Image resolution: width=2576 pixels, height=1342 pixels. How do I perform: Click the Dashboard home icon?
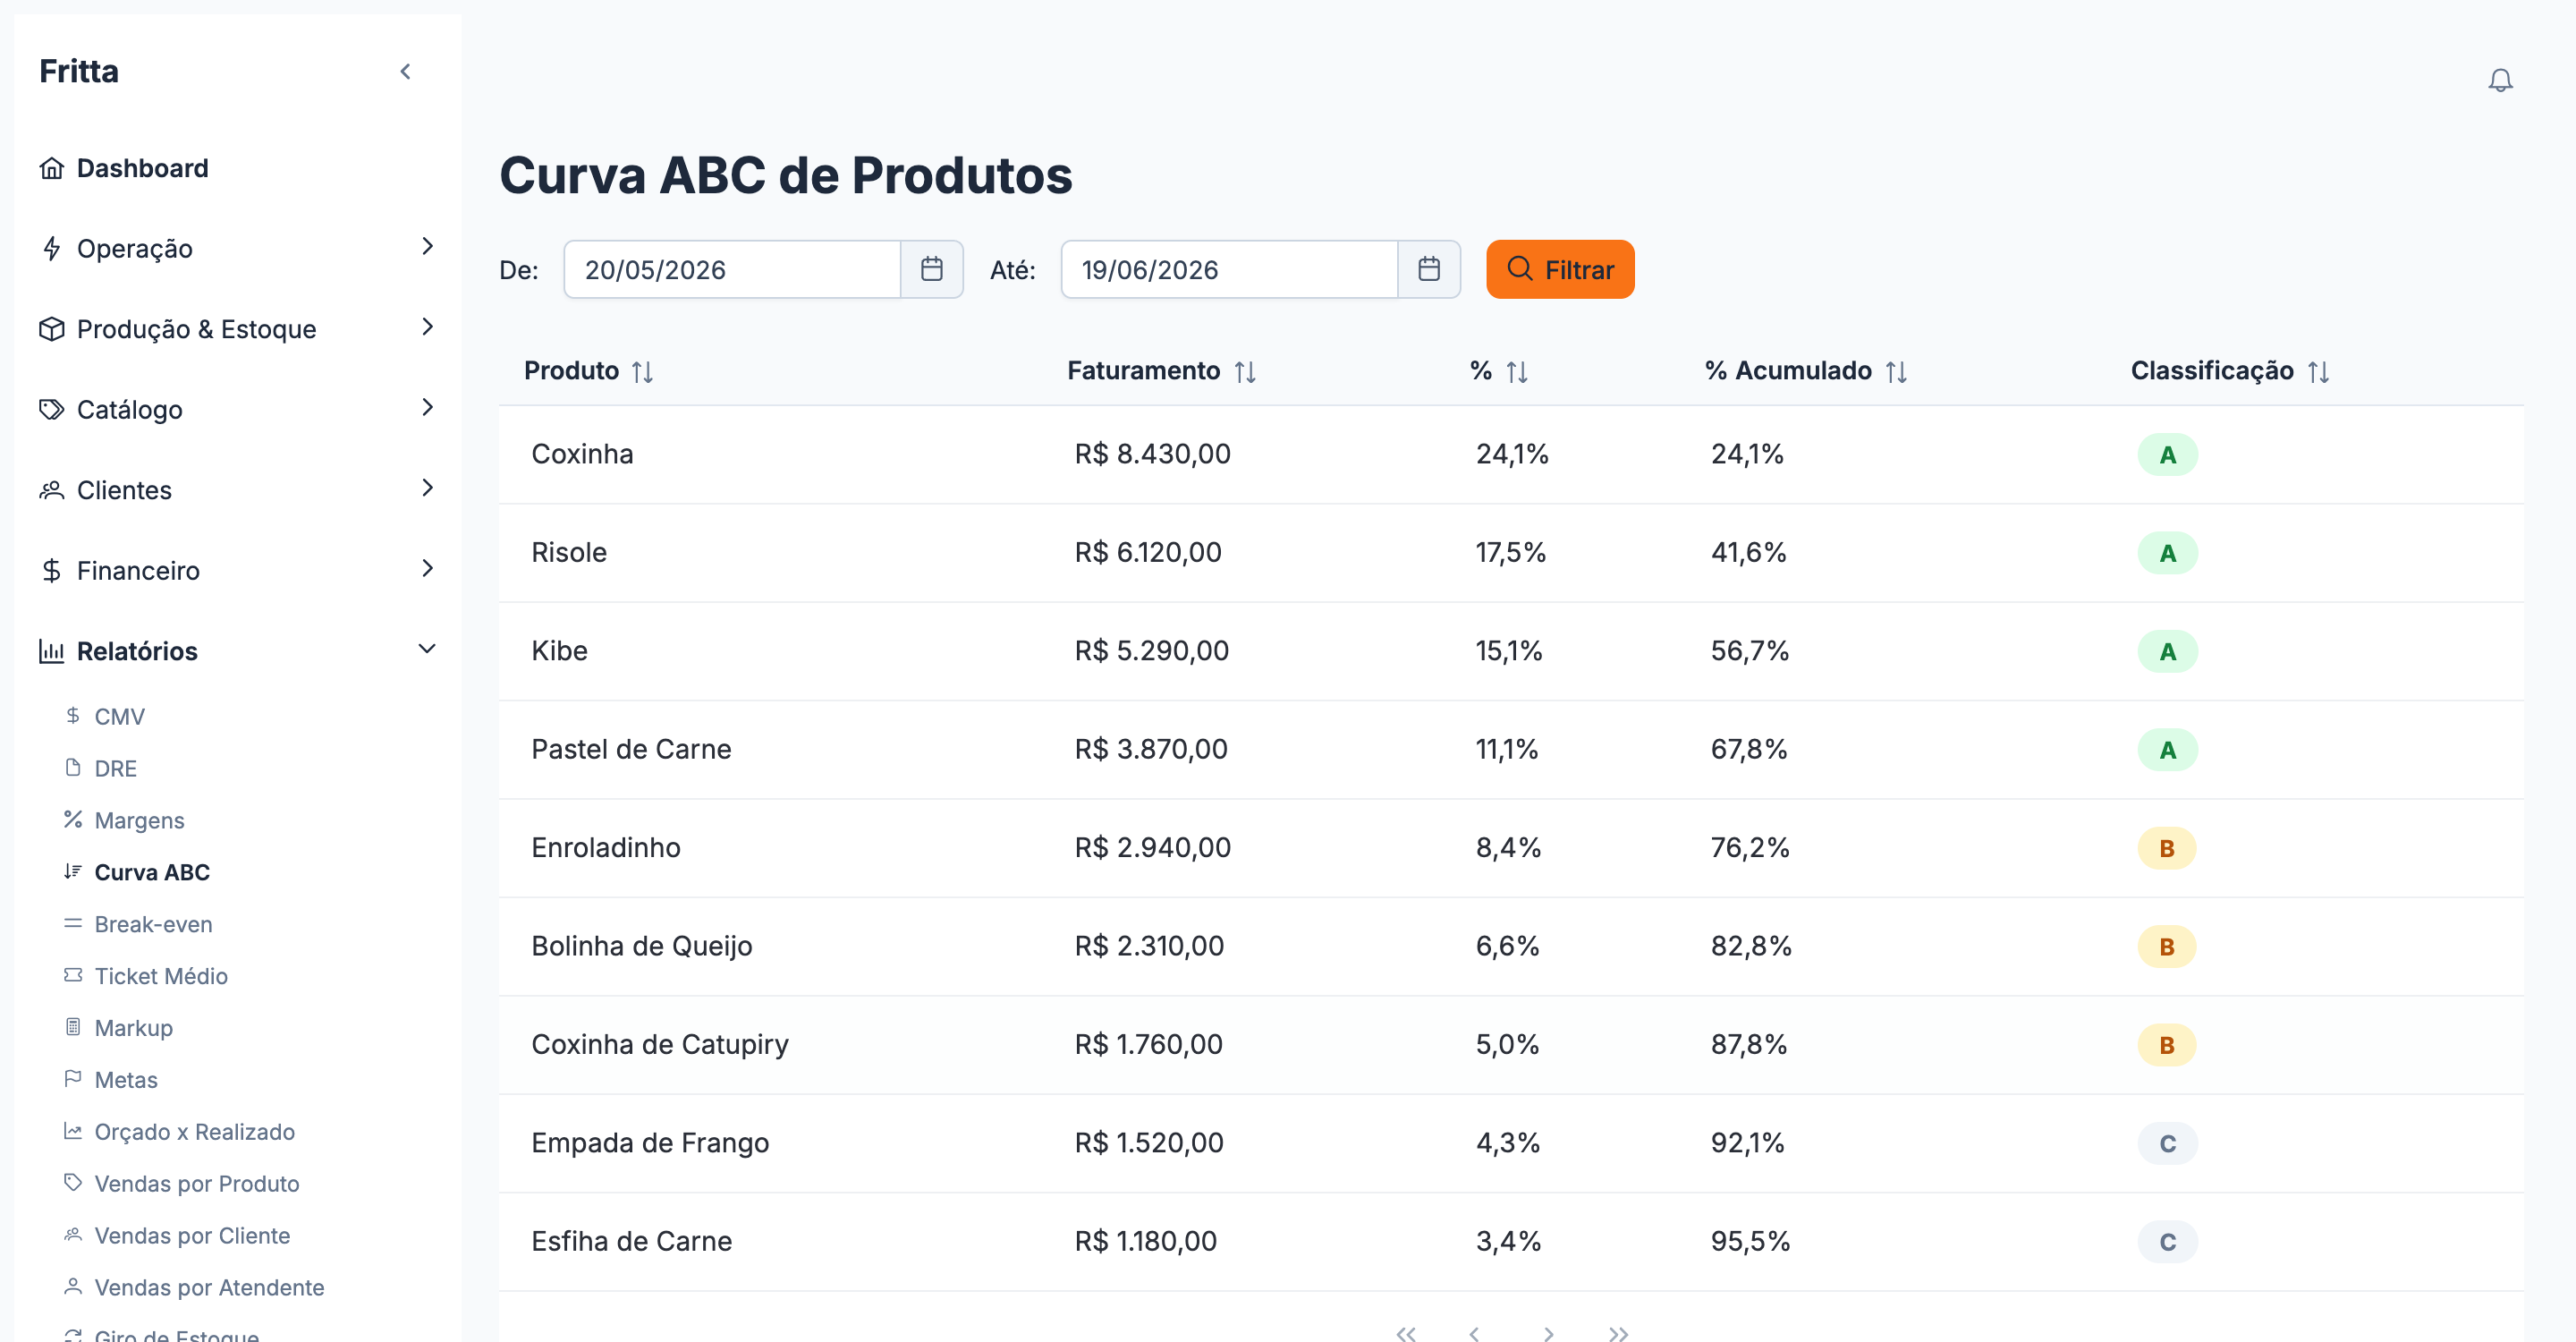click(52, 168)
